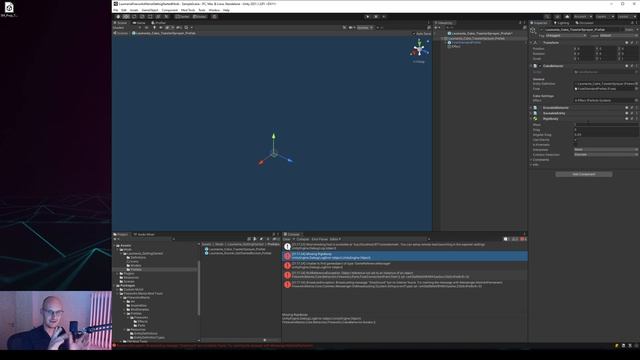Select the NullReferenceException error entry
Screen dimensions: 640x360
point(404,275)
